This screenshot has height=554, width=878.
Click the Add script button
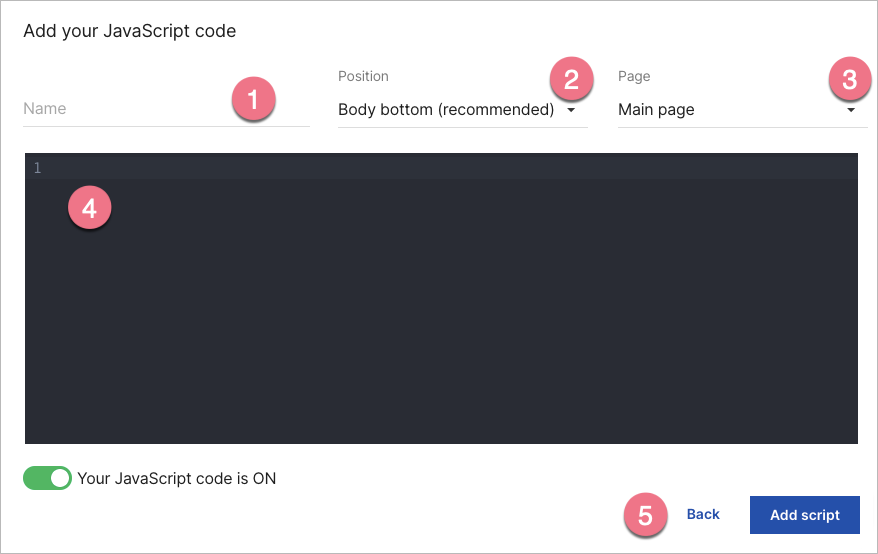pos(804,515)
